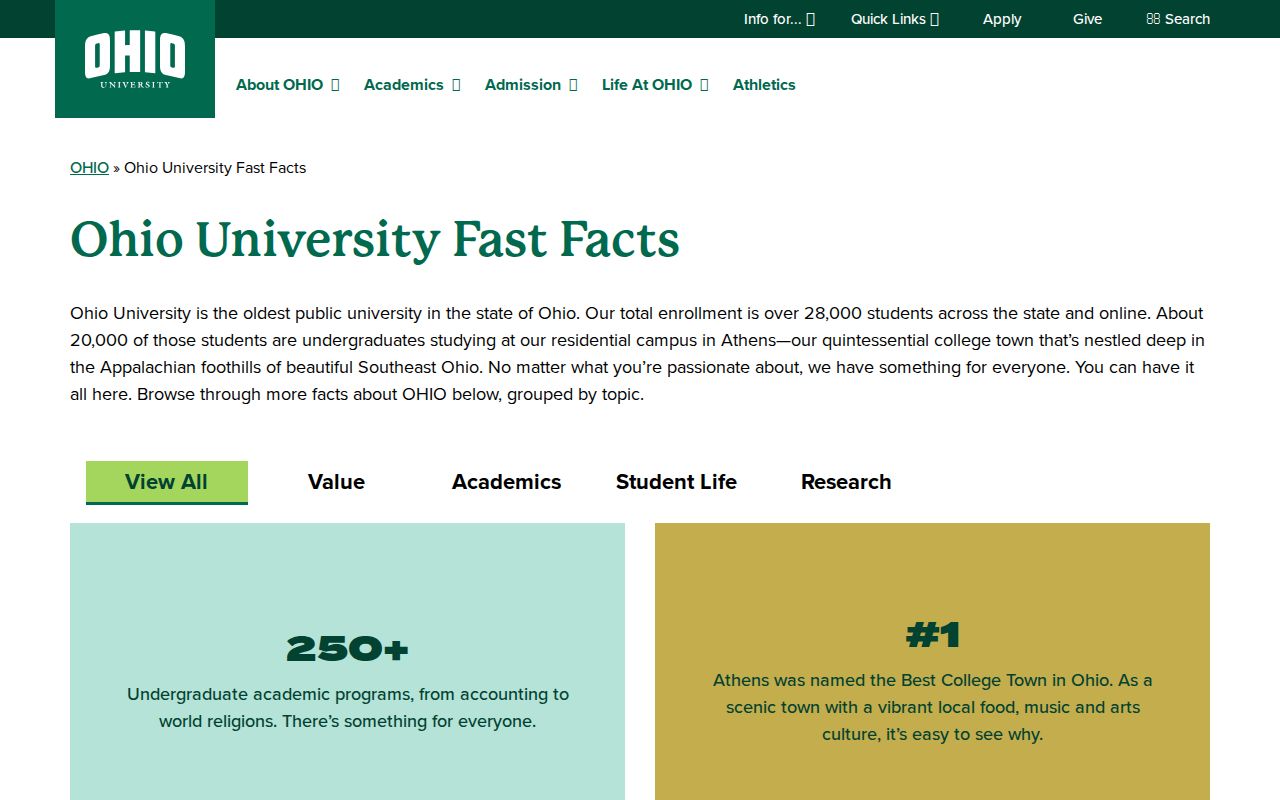Screen dimensions: 1280x800
Task: Follow the OHIO breadcrumb link
Action: tap(89, 168)
